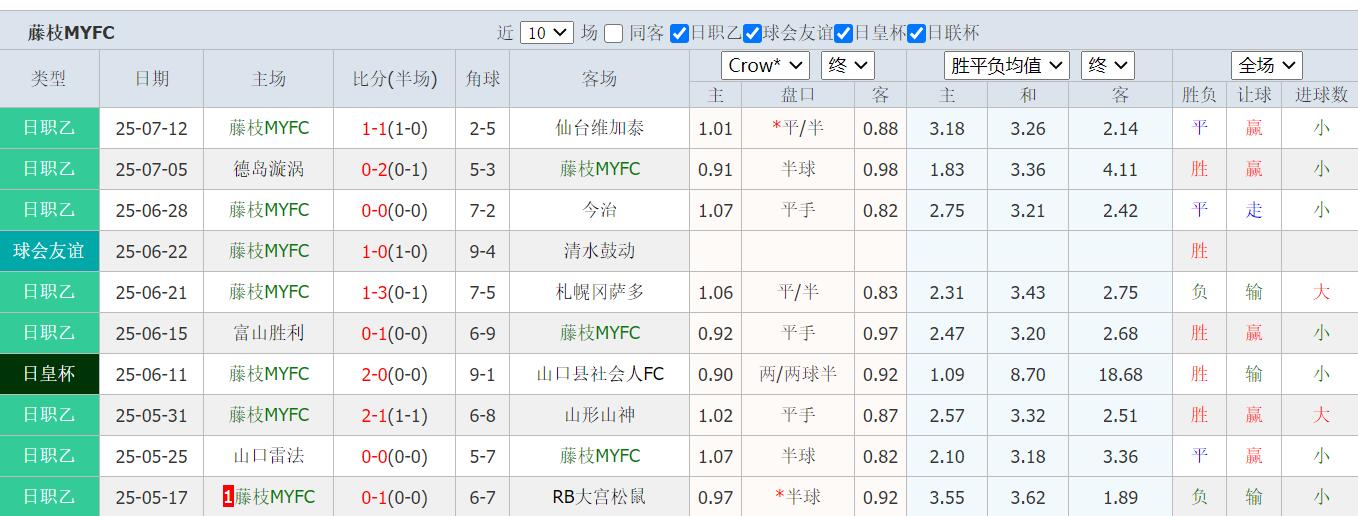Image resolution: width=1358 pixels, height=516 pixels.
Task: Open the 仙台维加泰 away team link
Action: click(x=599, y=128)
